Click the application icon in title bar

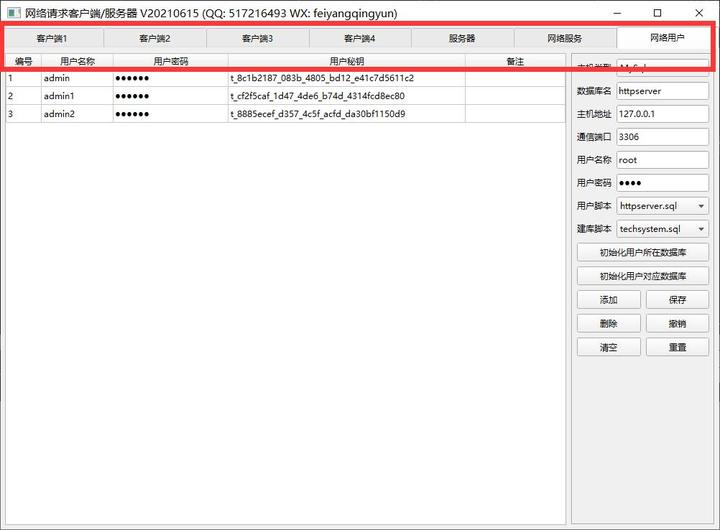point(14,13)
